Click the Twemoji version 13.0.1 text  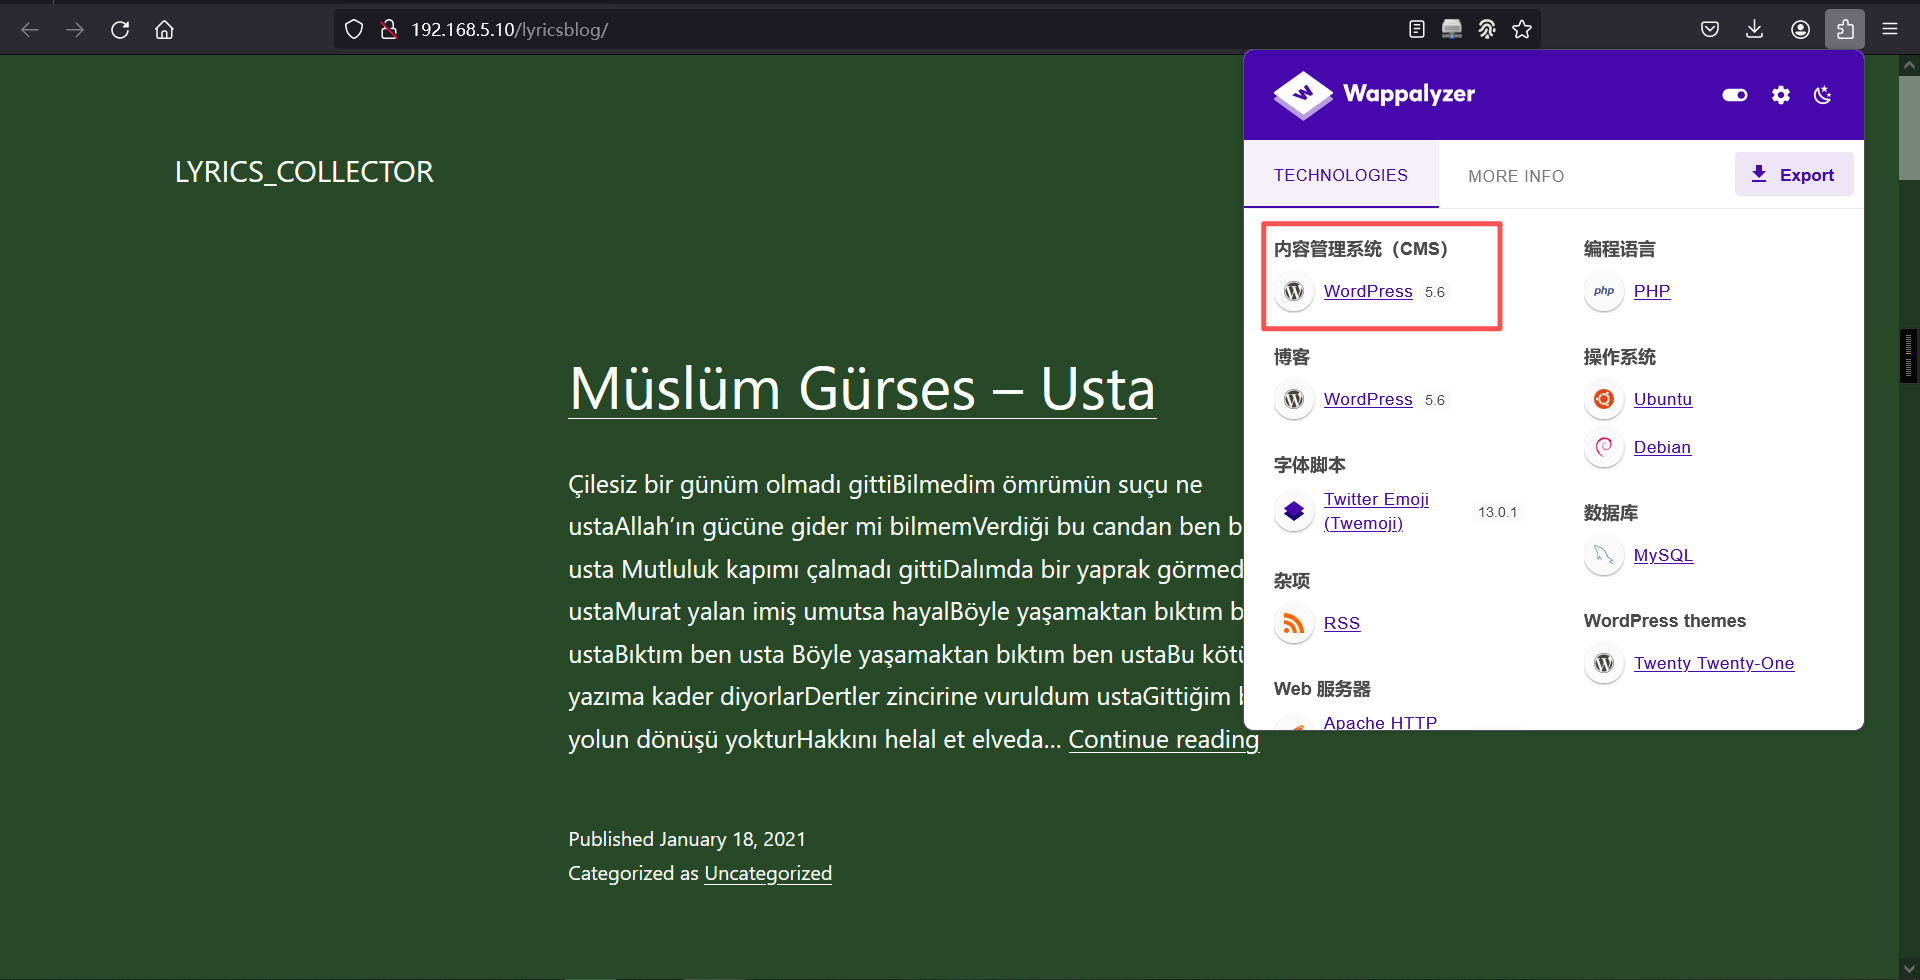1497,512
